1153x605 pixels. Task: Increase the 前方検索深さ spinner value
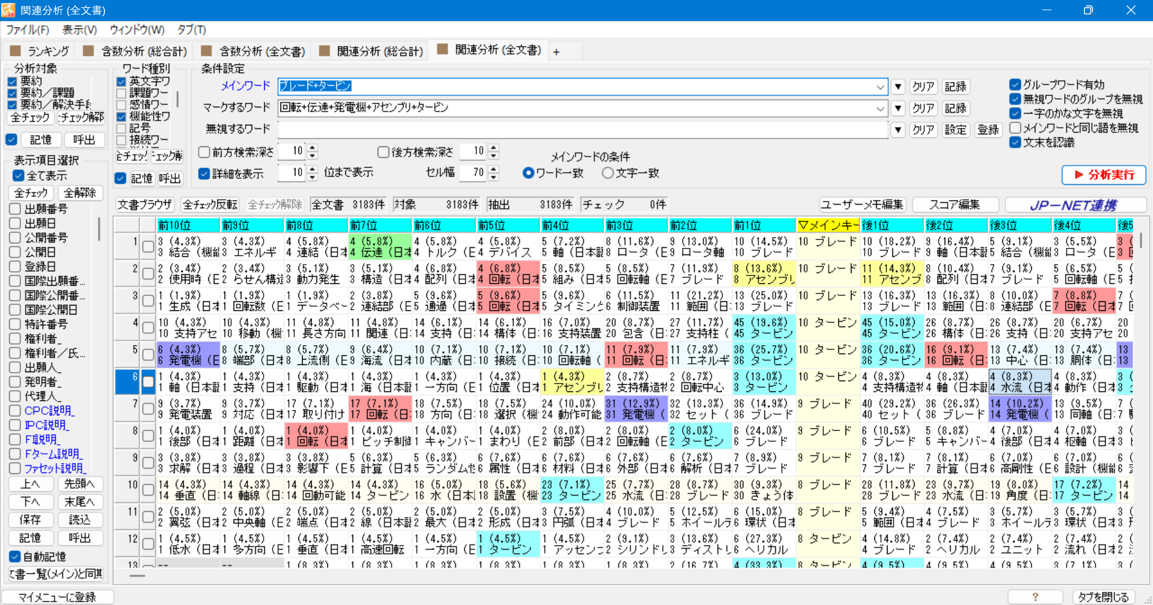312,148
